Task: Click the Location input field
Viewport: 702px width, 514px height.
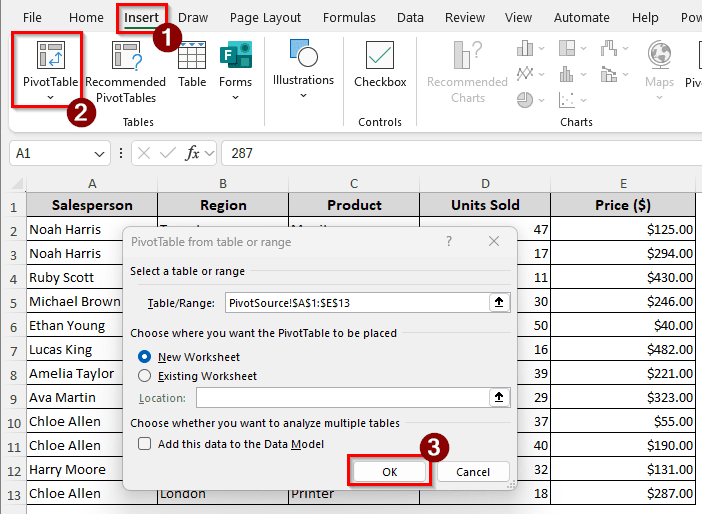Action: tap(342, 397)
